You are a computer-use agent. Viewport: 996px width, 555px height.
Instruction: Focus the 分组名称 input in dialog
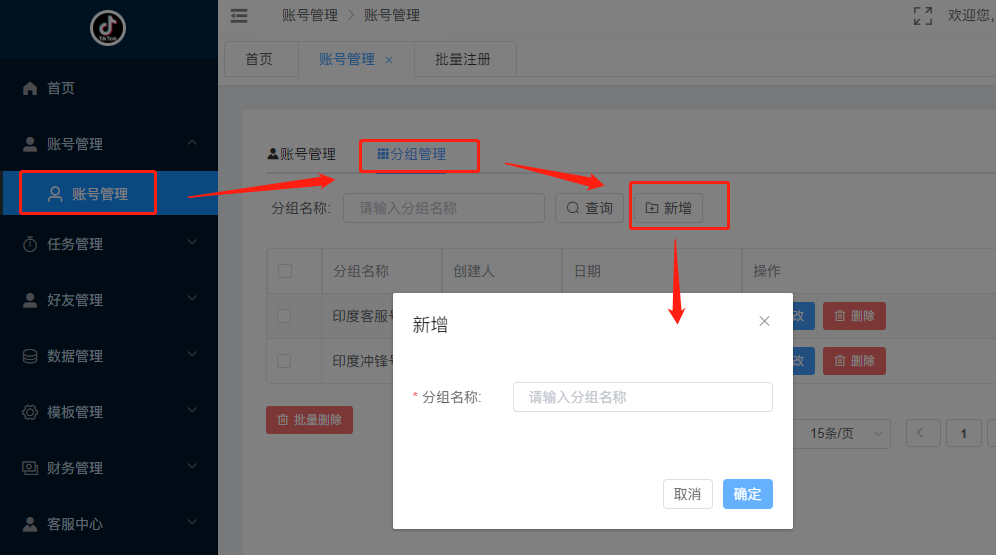(x=642, y=397)
